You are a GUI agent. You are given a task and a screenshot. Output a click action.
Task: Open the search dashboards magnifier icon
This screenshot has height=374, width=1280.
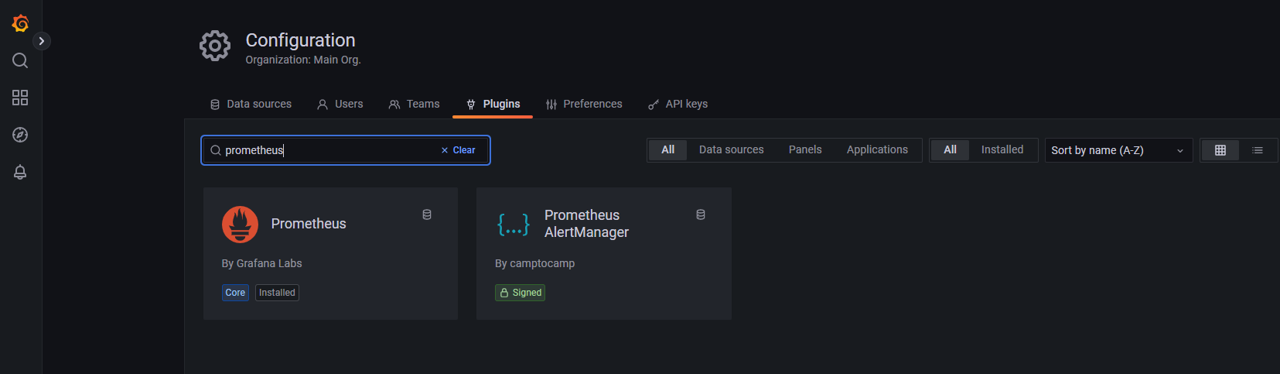pyautogui.click(x=20, y=61)
